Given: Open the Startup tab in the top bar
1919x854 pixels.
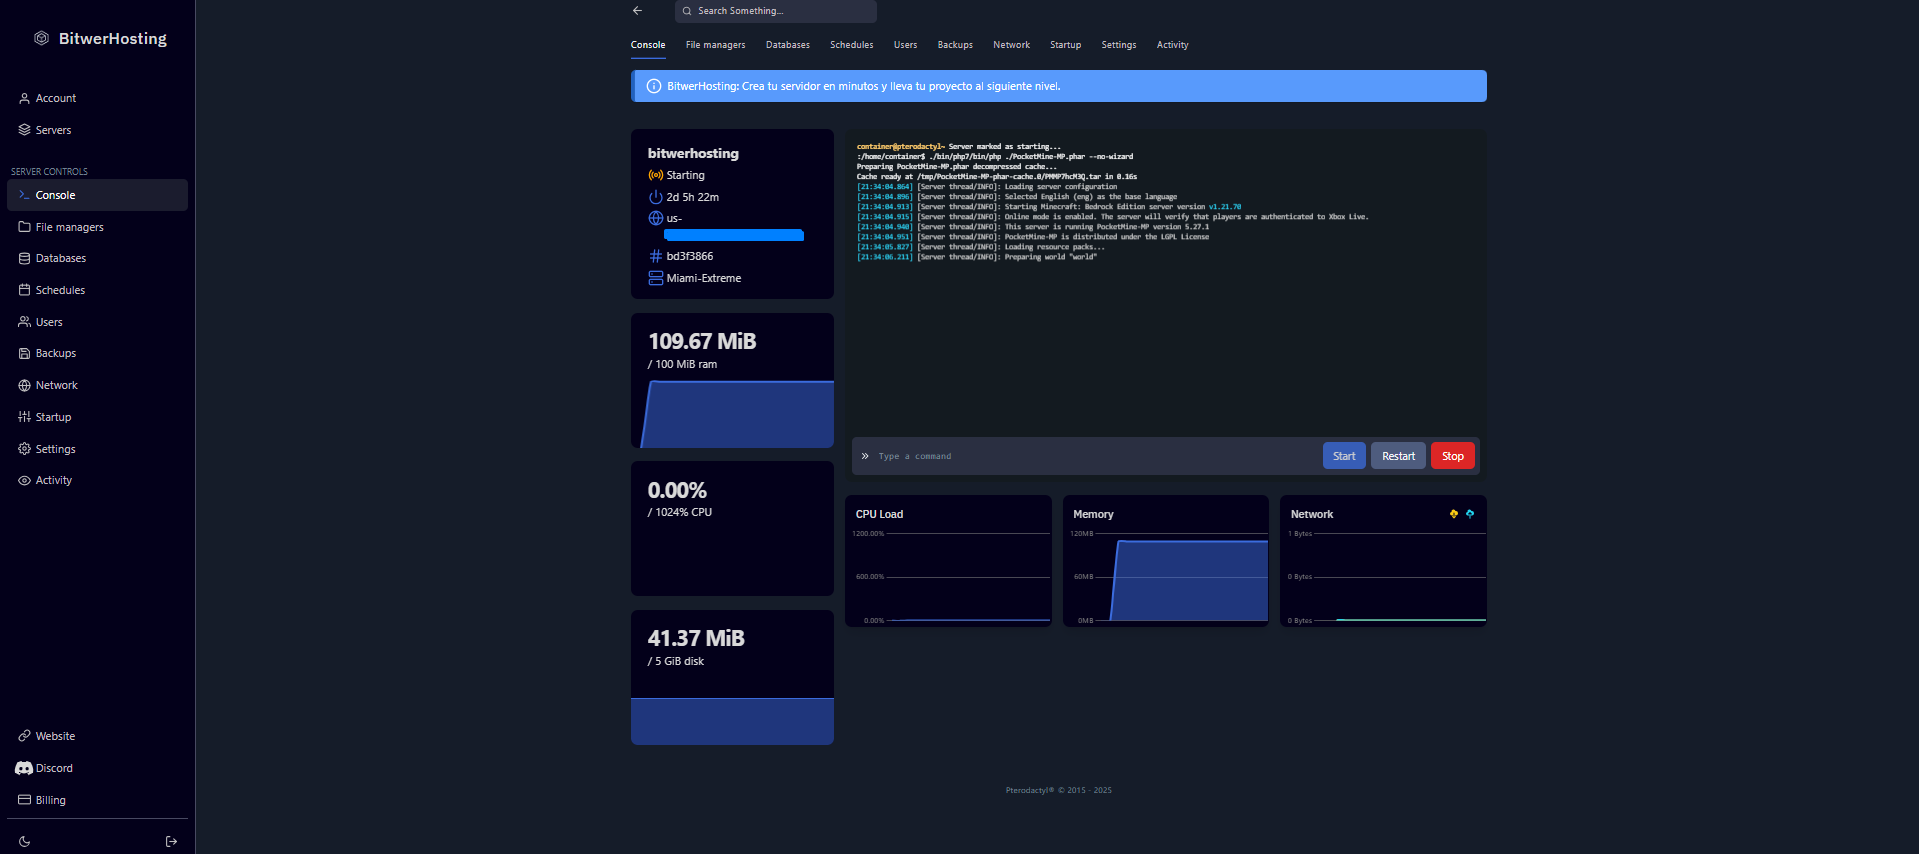Looking at the screenshot, I should pos(1066,45).
